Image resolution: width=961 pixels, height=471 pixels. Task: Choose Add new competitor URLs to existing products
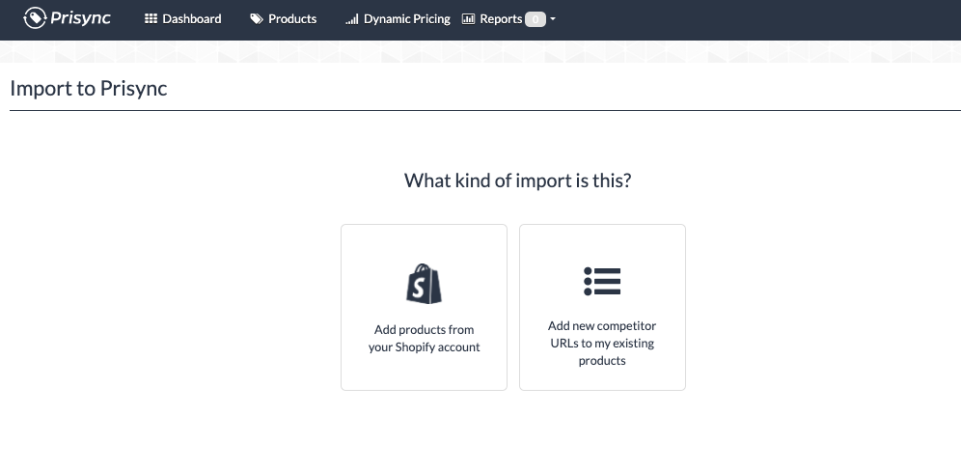coord(602,307)
